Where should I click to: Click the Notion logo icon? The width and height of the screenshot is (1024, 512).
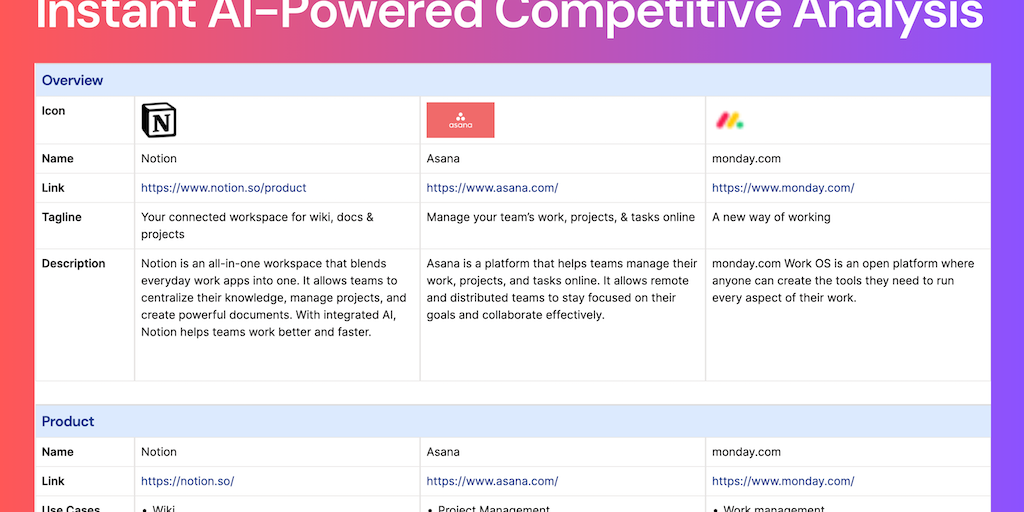(x=158, y=120)
